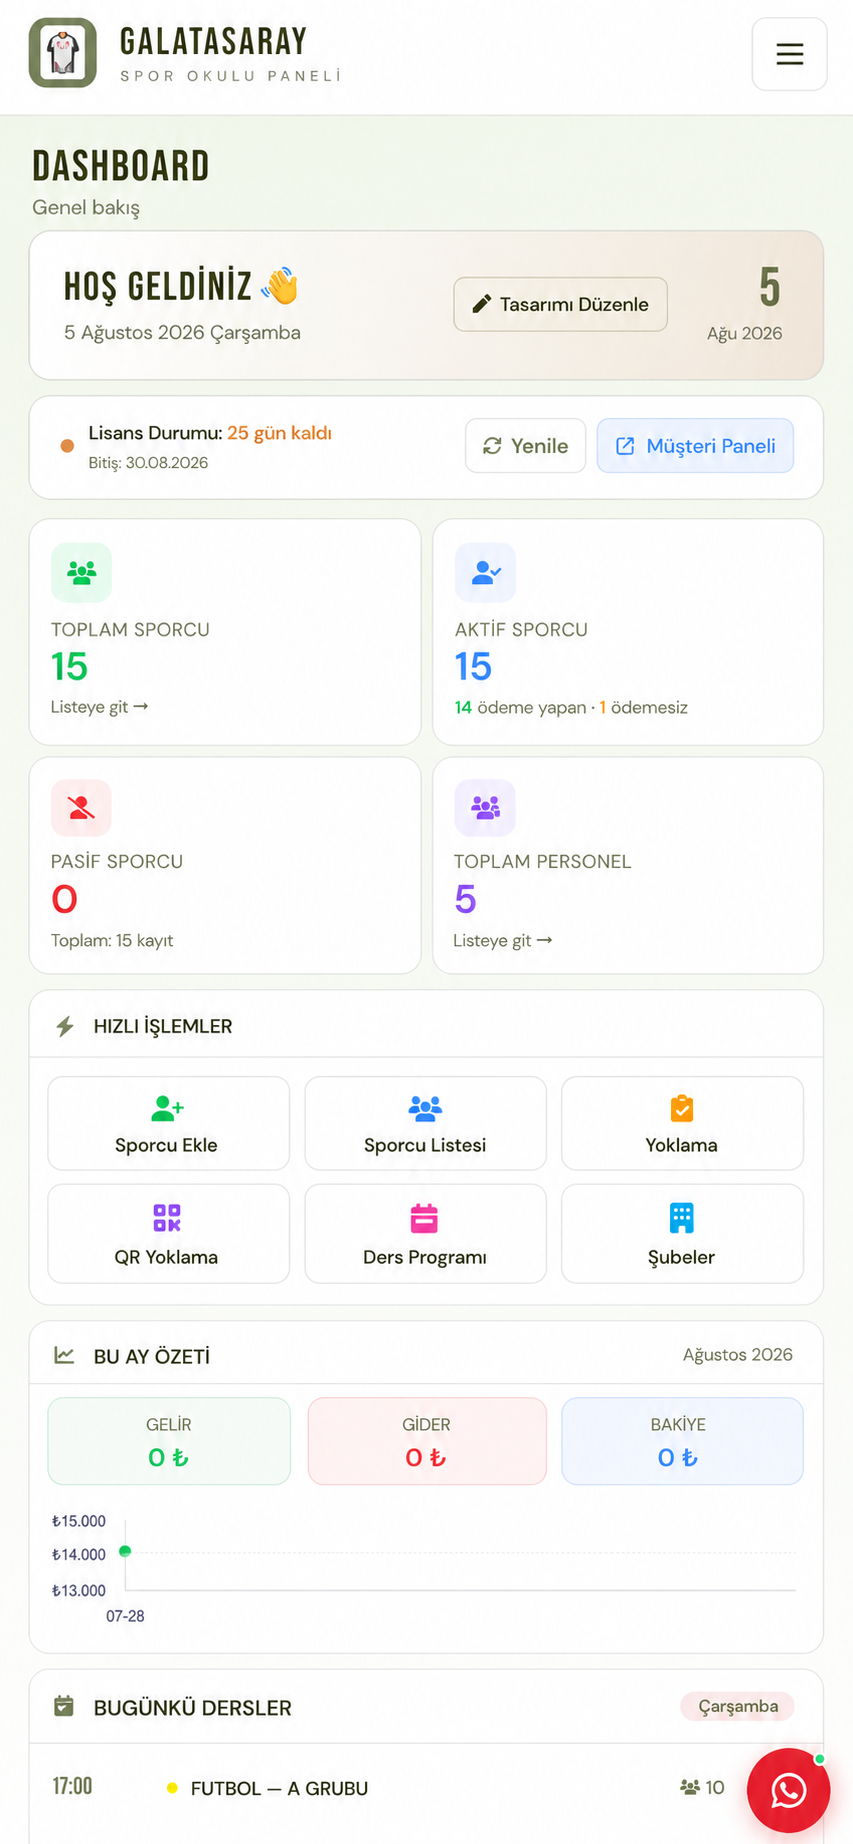Go to staff list under Toplam Personel
The width and height of the screenshot is (853, 1844).
point(503,941)
